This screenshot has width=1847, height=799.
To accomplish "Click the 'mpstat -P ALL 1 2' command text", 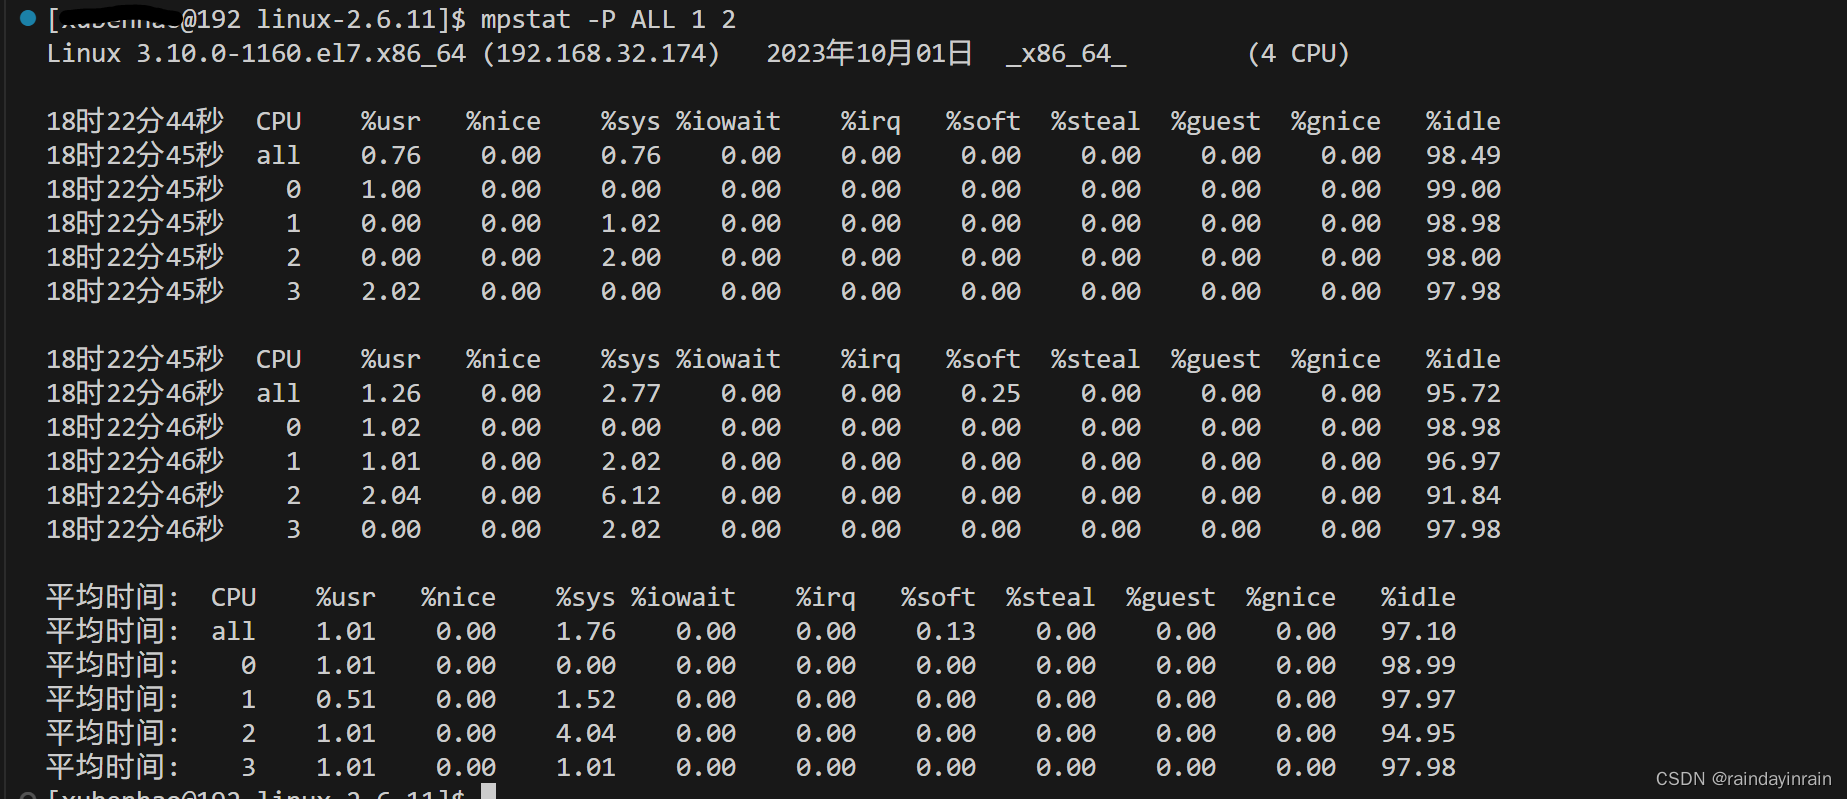I will 608,19.
